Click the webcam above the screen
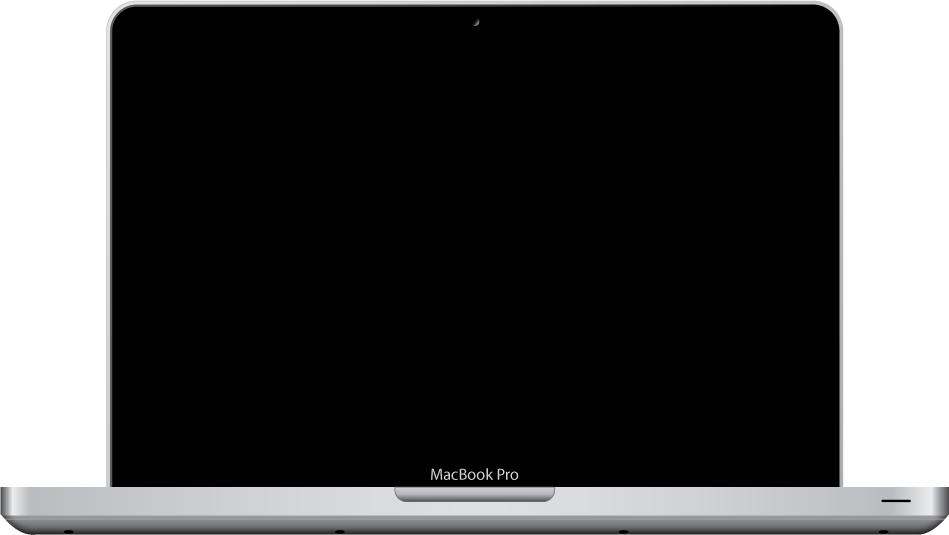949x535 pixels. (476, 22)
